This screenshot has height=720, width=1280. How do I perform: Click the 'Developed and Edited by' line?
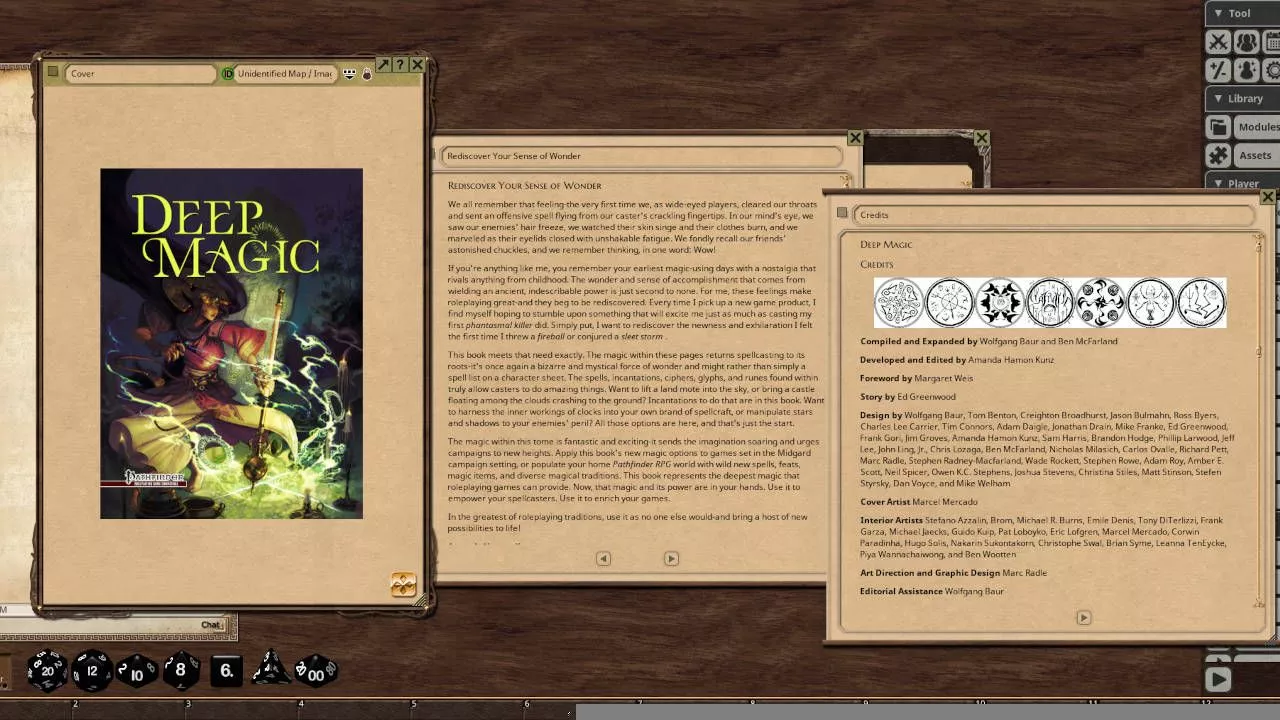tap(958, 360)
